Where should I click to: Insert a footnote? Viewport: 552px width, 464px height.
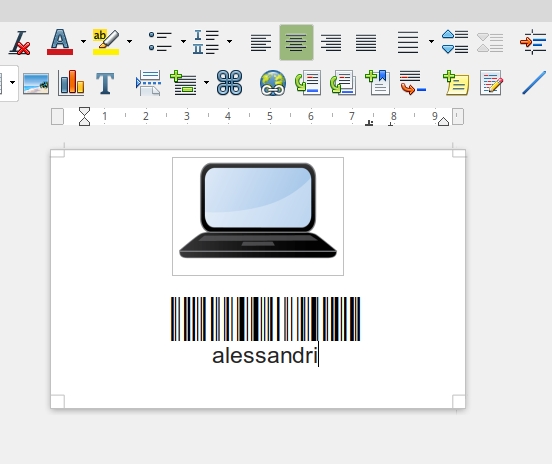tap(308, 83)
